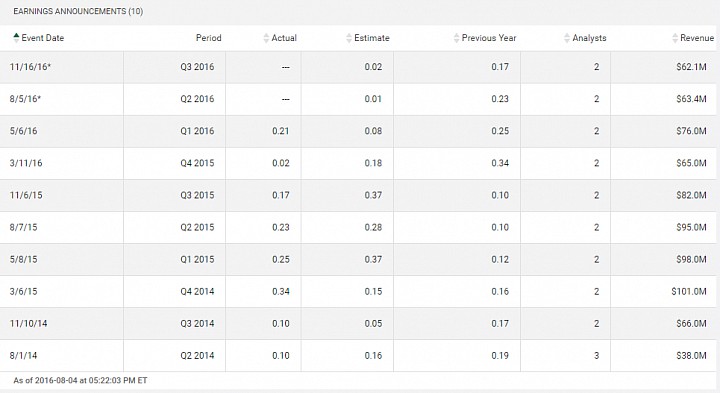Click sort arrows next to Estimate column

click(x=349, y=38)
